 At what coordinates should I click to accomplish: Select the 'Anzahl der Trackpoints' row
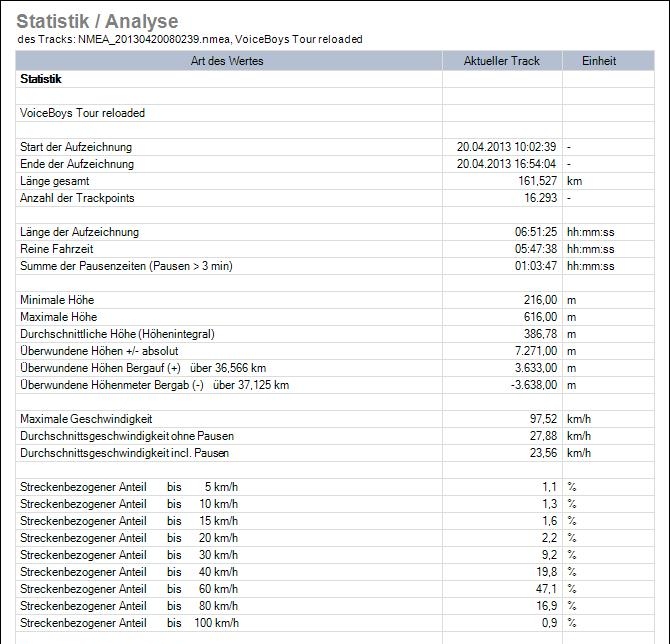click(77, 198)
